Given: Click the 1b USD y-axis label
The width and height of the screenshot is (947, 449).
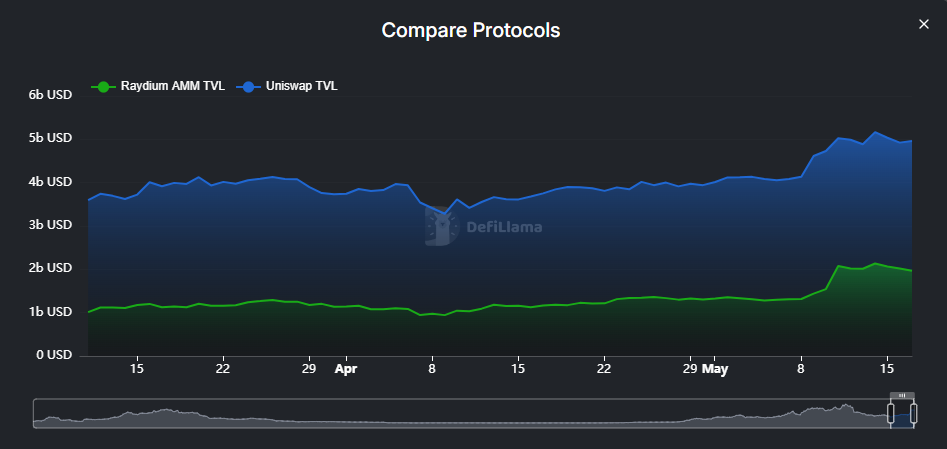Looking at the screenshot, I should (x=50, y=312).
